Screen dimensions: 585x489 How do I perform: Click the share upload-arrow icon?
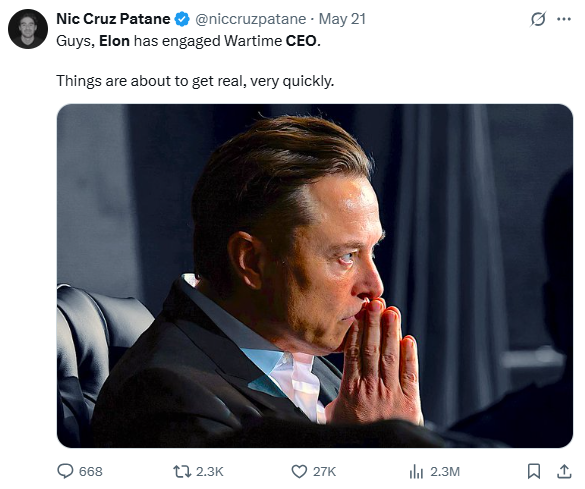click(x=564, y=471)
